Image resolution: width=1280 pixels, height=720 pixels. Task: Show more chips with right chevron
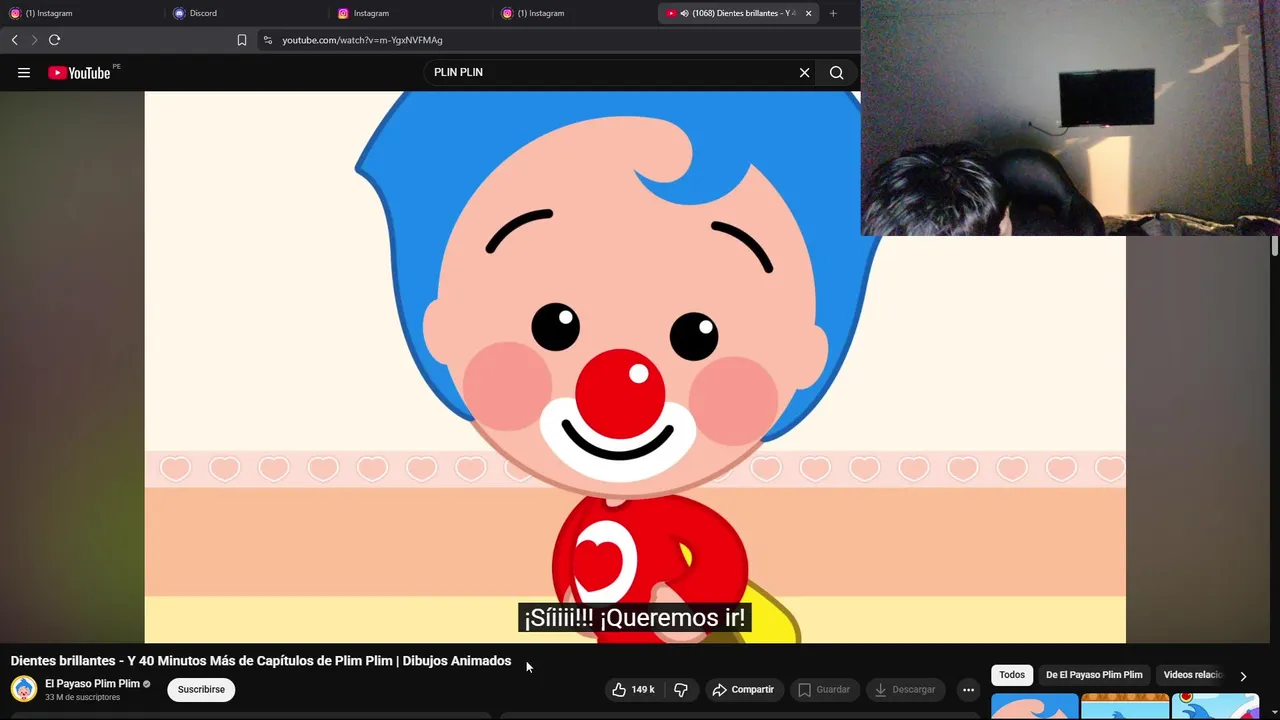coord(1243,676)
